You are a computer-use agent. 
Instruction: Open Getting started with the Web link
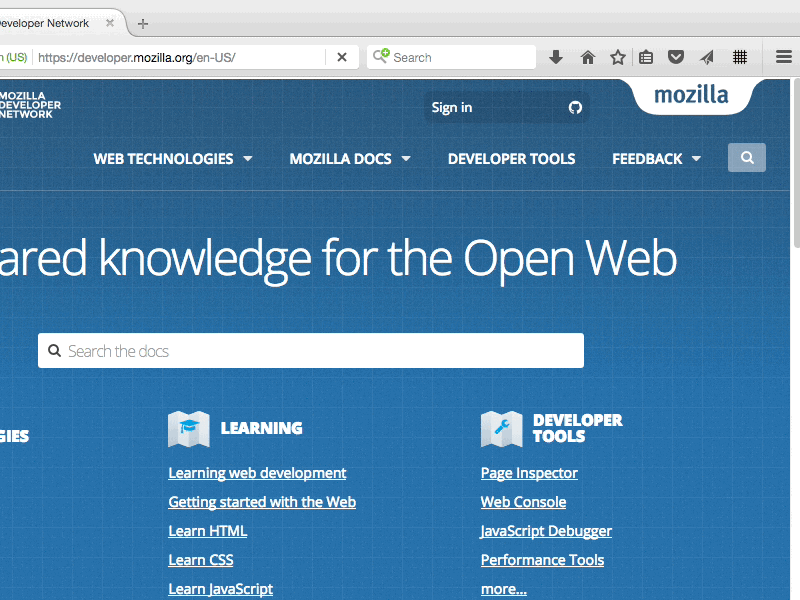click(262, 502)
